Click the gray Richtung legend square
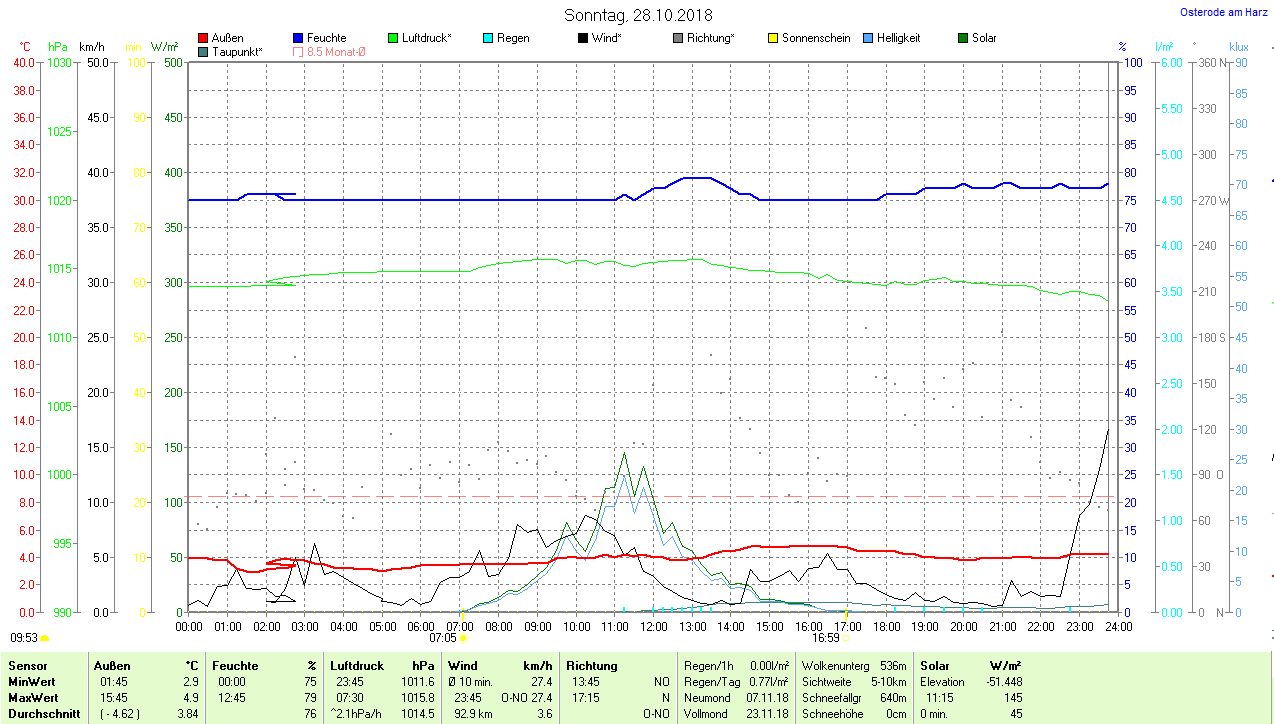This screenshot has height=724, width=1274. [x=678, y=38]
